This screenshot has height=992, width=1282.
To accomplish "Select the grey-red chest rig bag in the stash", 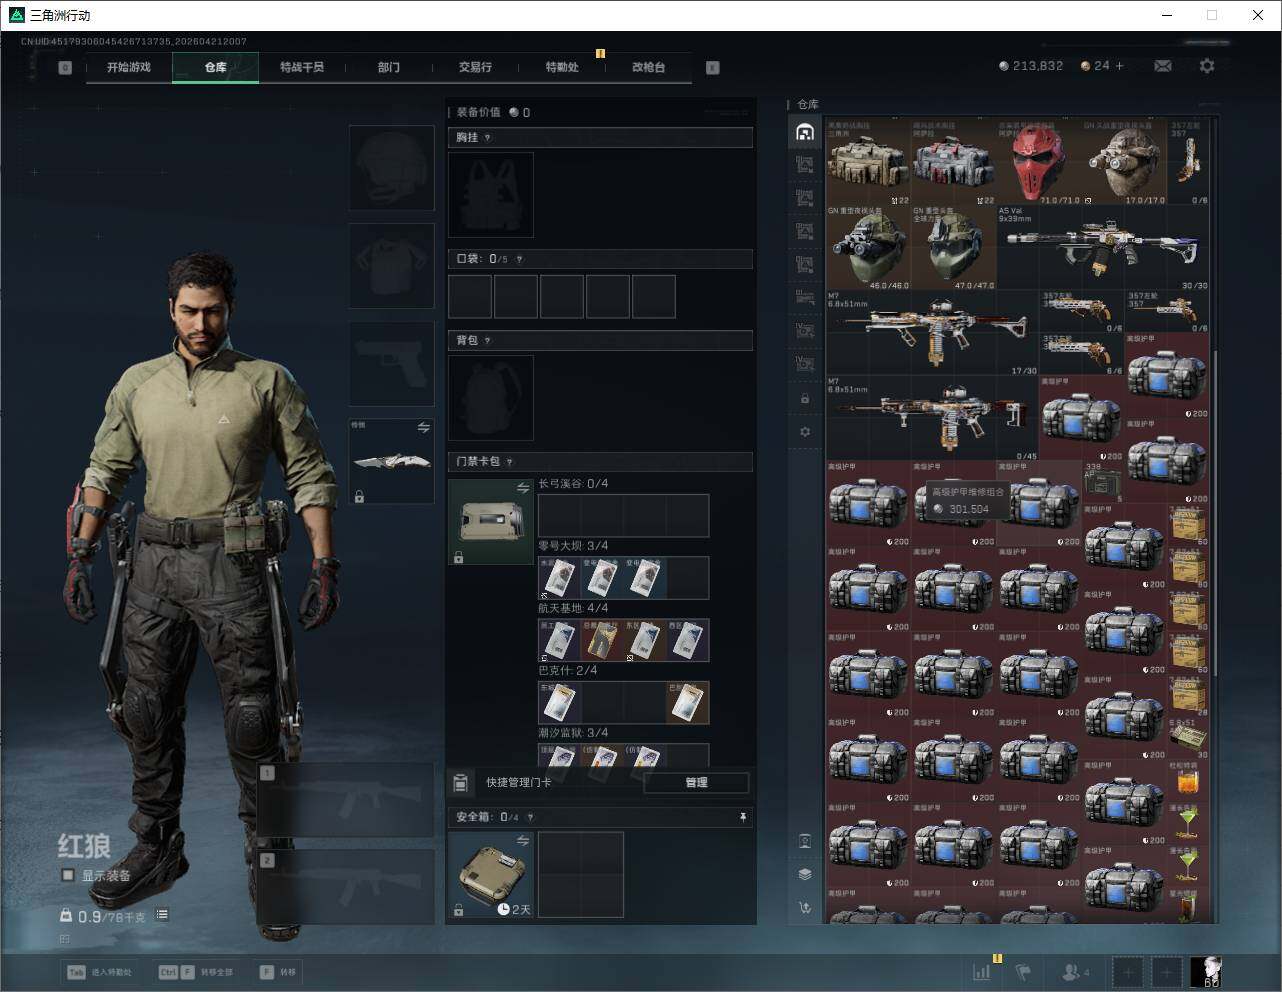I will pyautogui.click(x=954, y=163).
